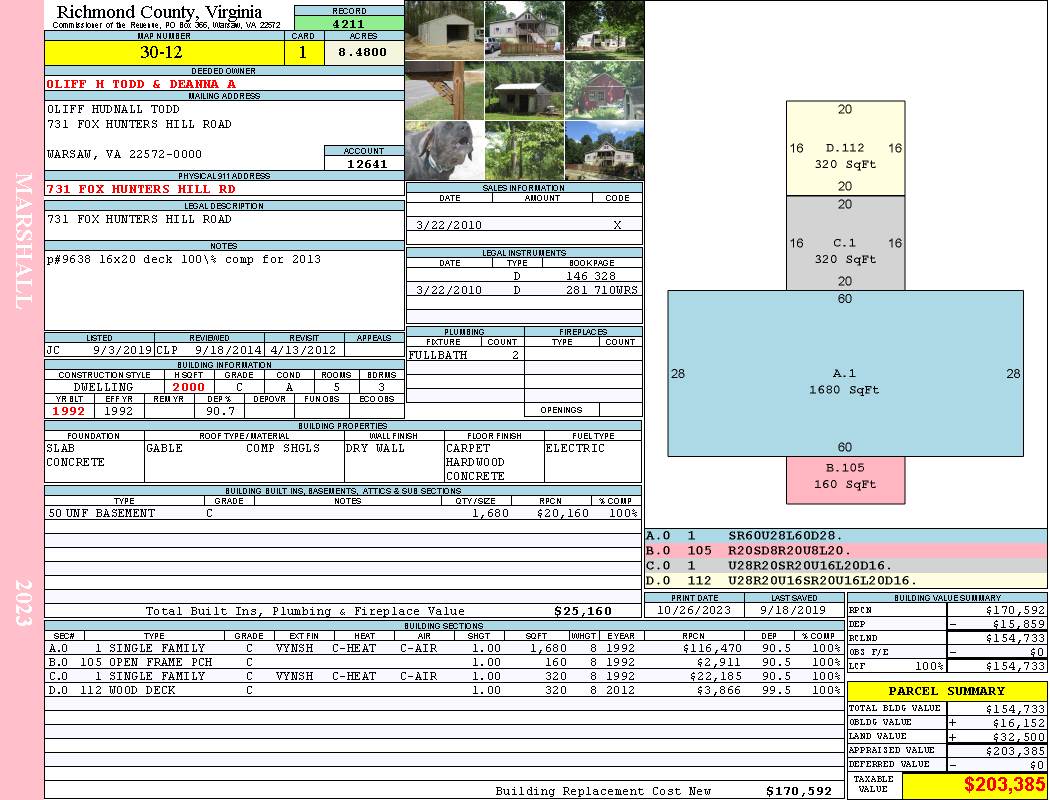Image resolution: width=1050 pixels, height=800 pixels.
Task: Click record number 4211
Action: pyautogui.click(x=349, y=23)
